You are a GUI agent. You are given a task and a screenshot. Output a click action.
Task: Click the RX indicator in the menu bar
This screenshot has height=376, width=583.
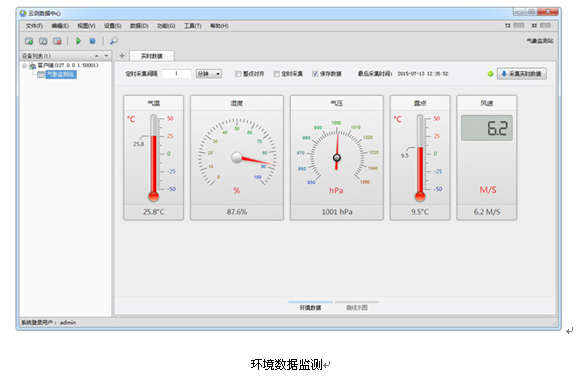[x=541, y=26]
